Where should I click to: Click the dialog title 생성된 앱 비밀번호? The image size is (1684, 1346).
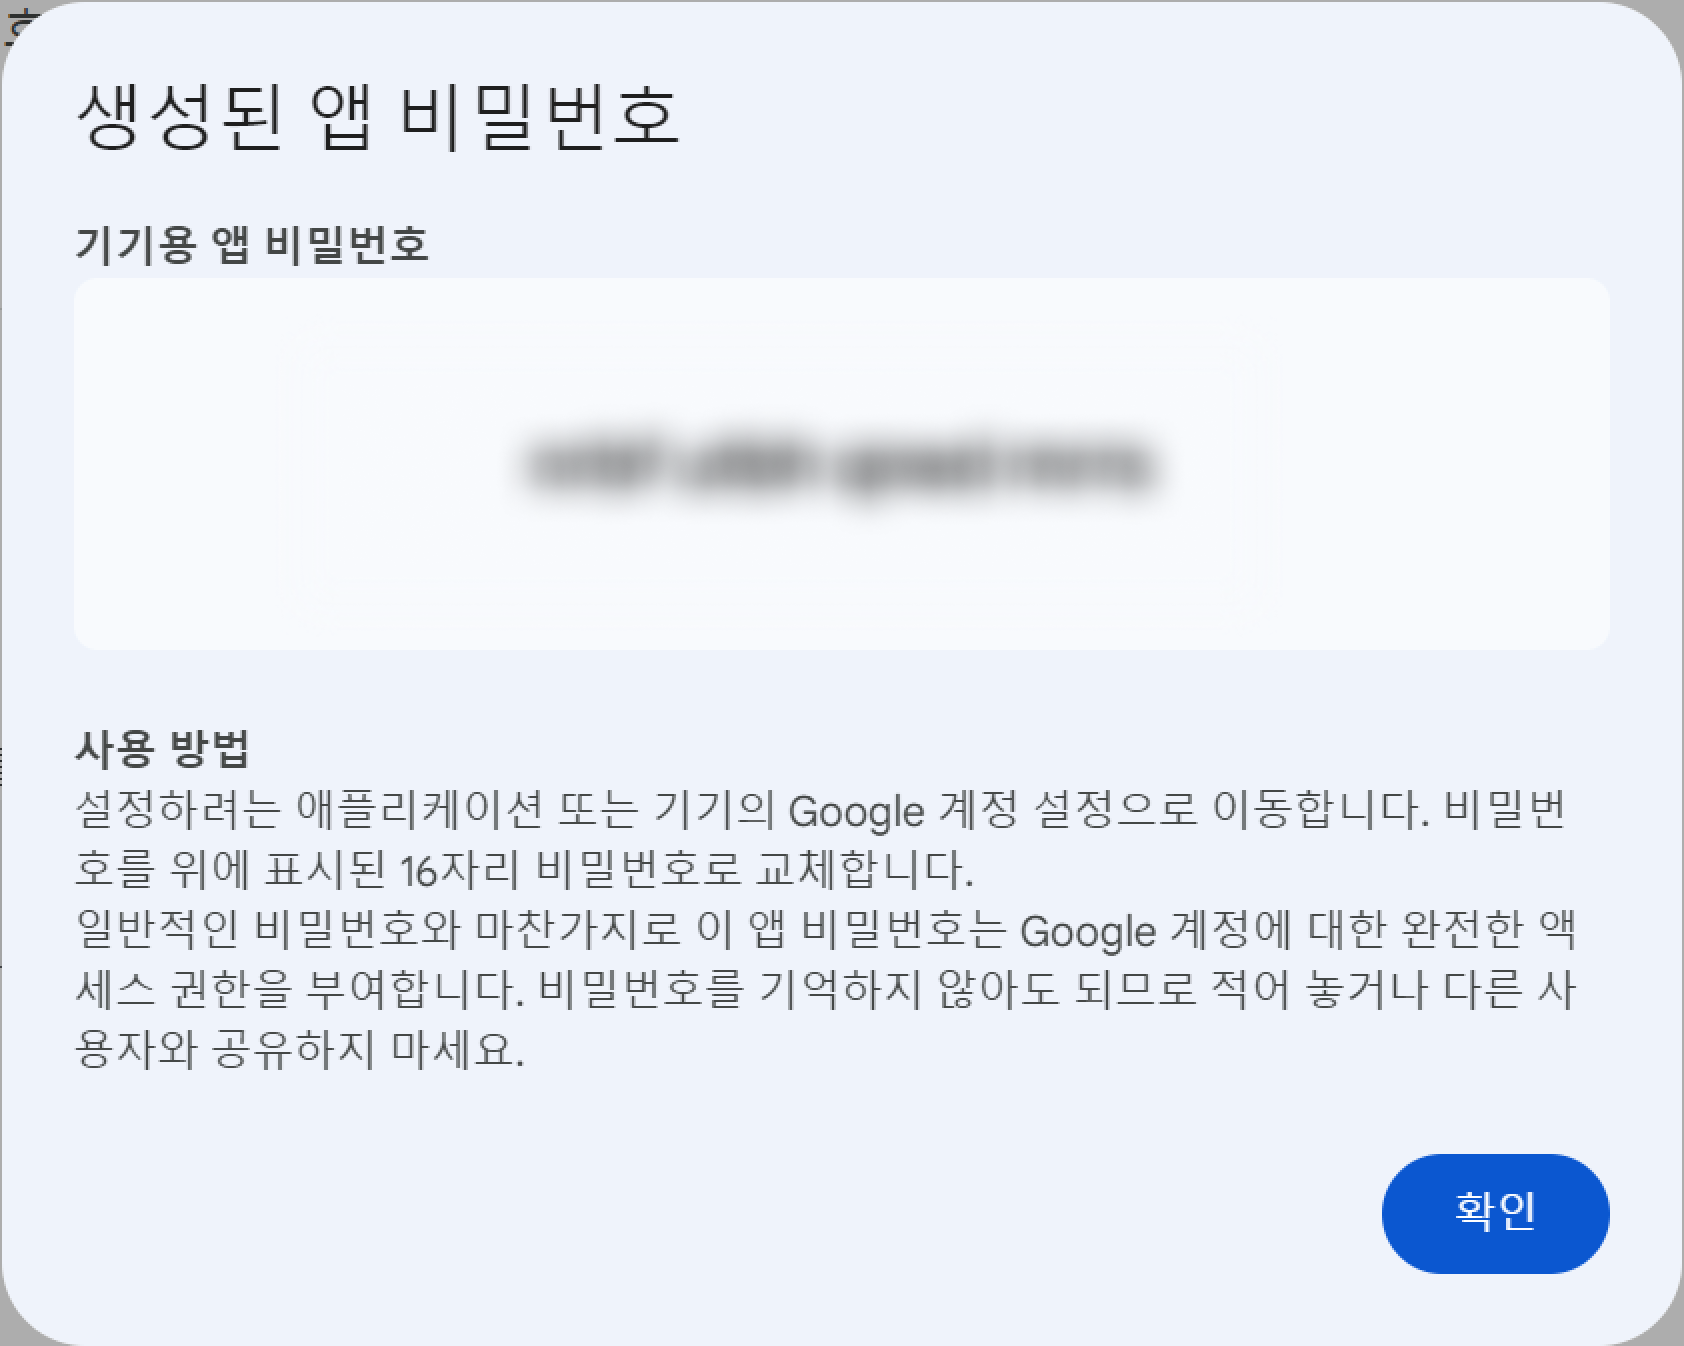click(x=378, y=118)
